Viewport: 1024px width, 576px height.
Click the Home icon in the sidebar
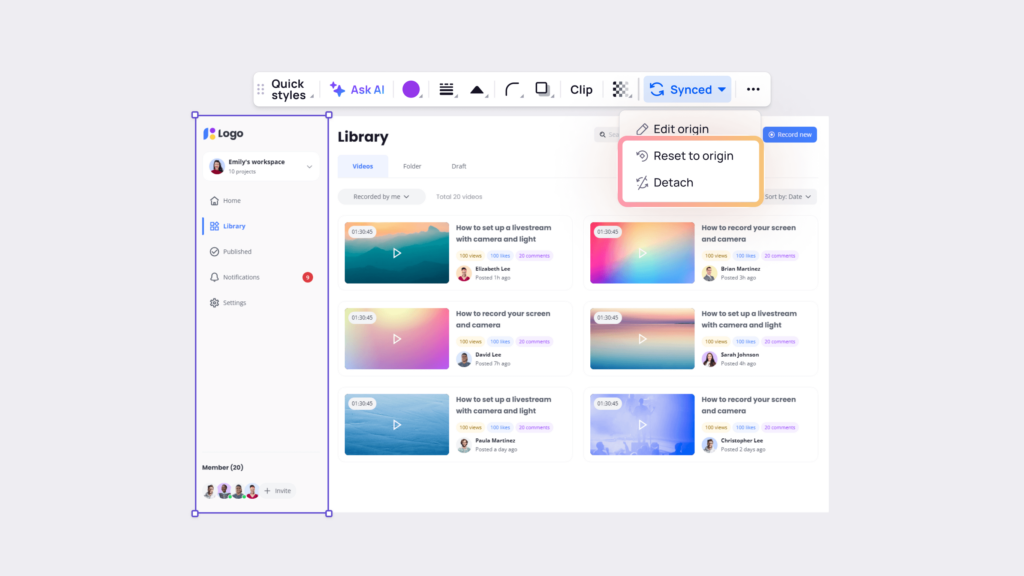click(x=213, y=200)
